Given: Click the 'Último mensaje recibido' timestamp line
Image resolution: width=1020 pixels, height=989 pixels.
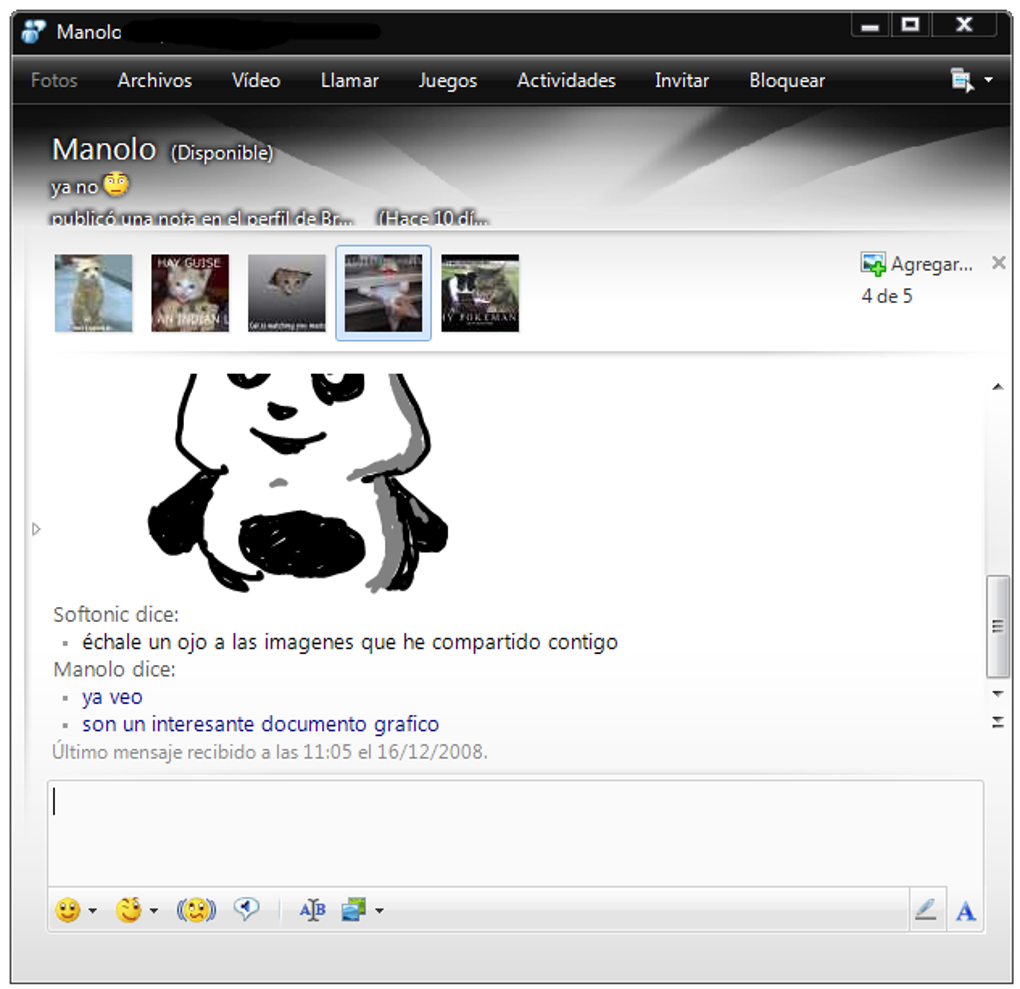Looking at the screenshot, I should coord(269,752).
